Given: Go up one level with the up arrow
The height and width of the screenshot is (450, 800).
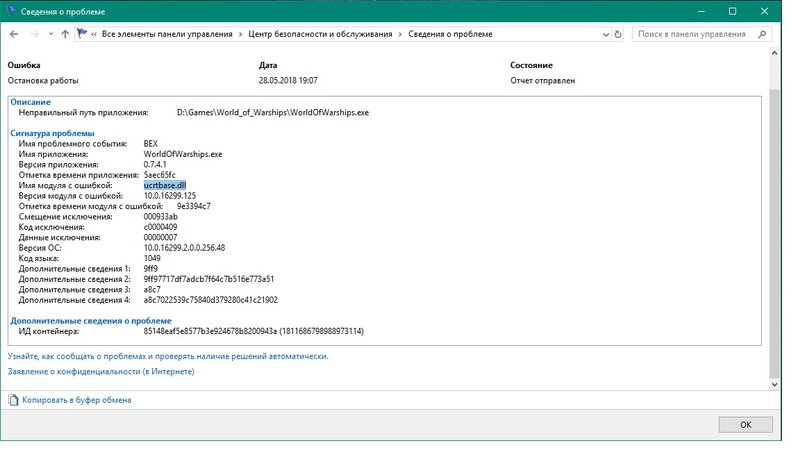Looking at the screenshot, I should [x=65, y=34].
